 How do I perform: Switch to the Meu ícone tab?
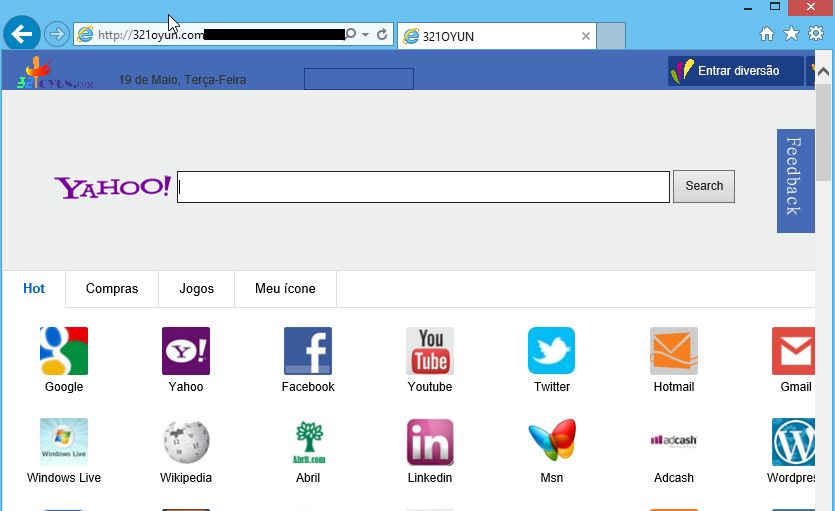tap(285, 289)
